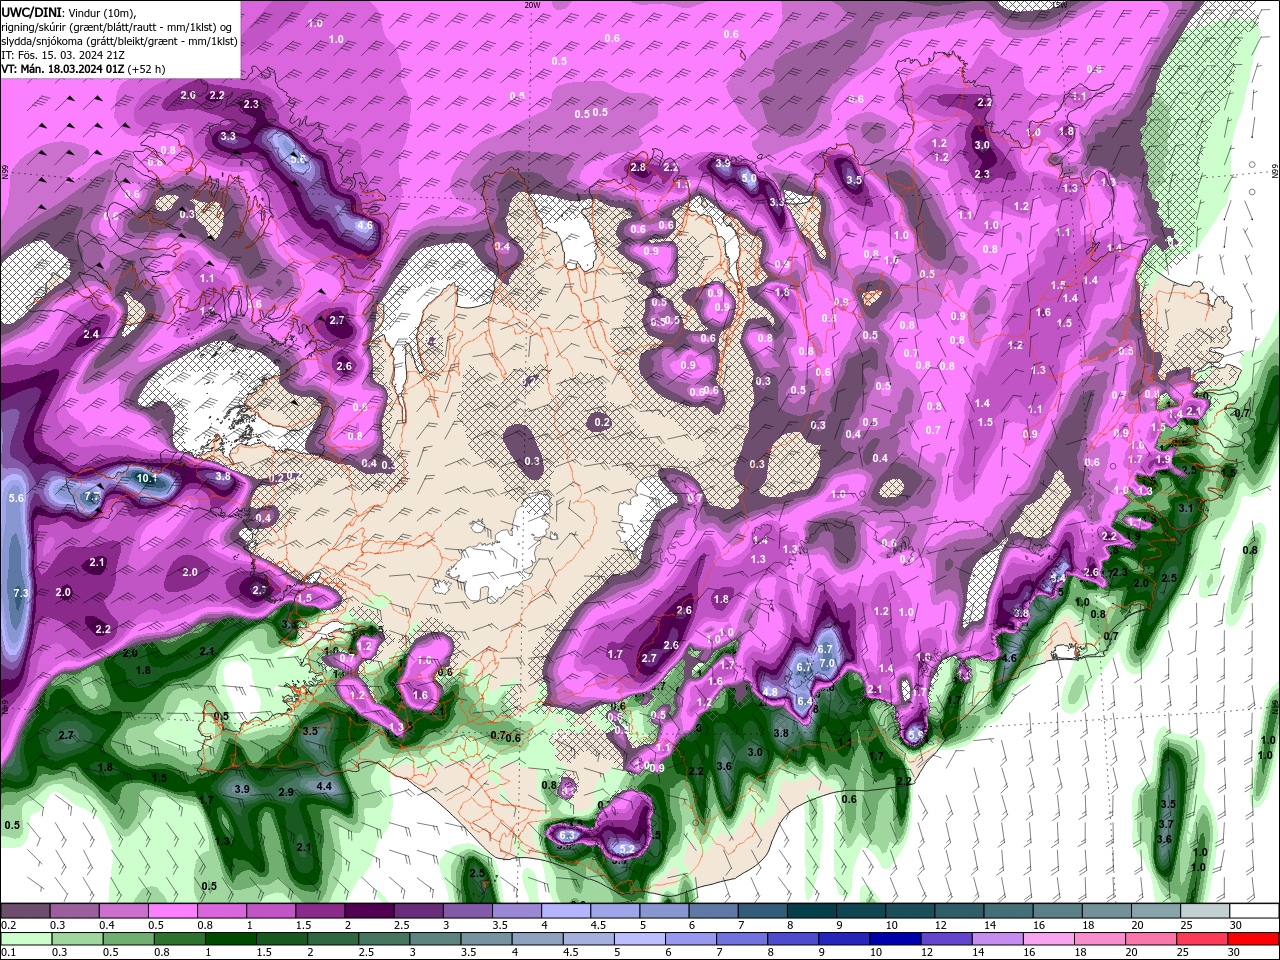Click the '6.4' precipitation value
1280x960 pixels.
click(x=804, y=701)
